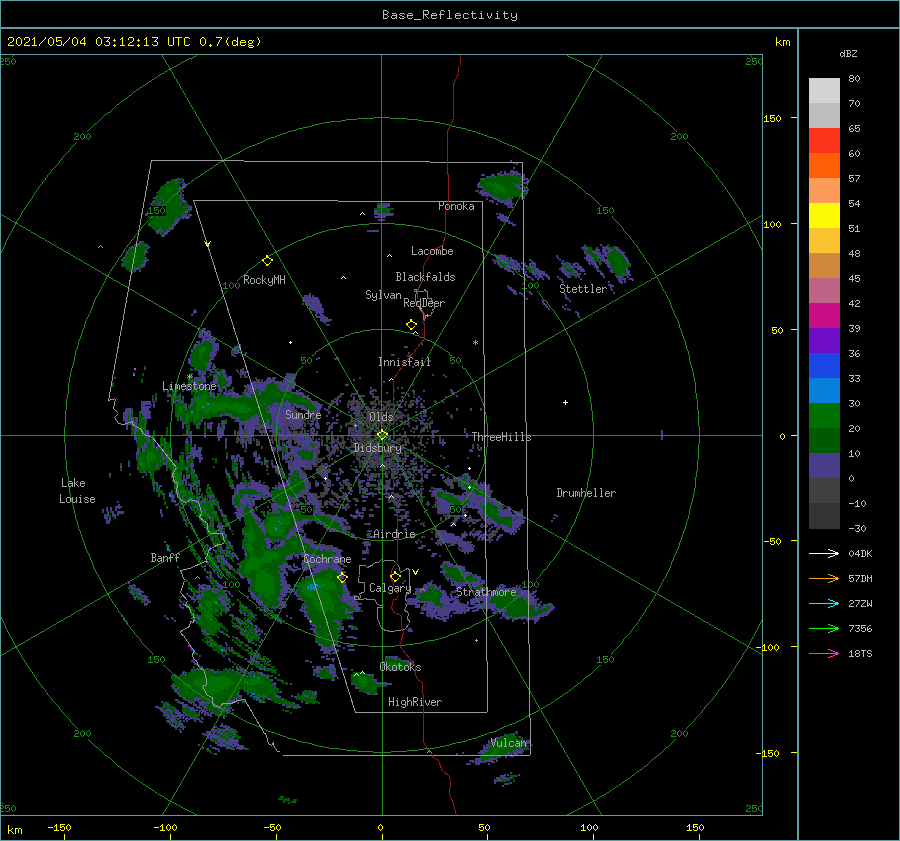Click the white 04DK arrow icon
Screen dimensions: 900x841
pyautogui.click(x=824, y=553)
